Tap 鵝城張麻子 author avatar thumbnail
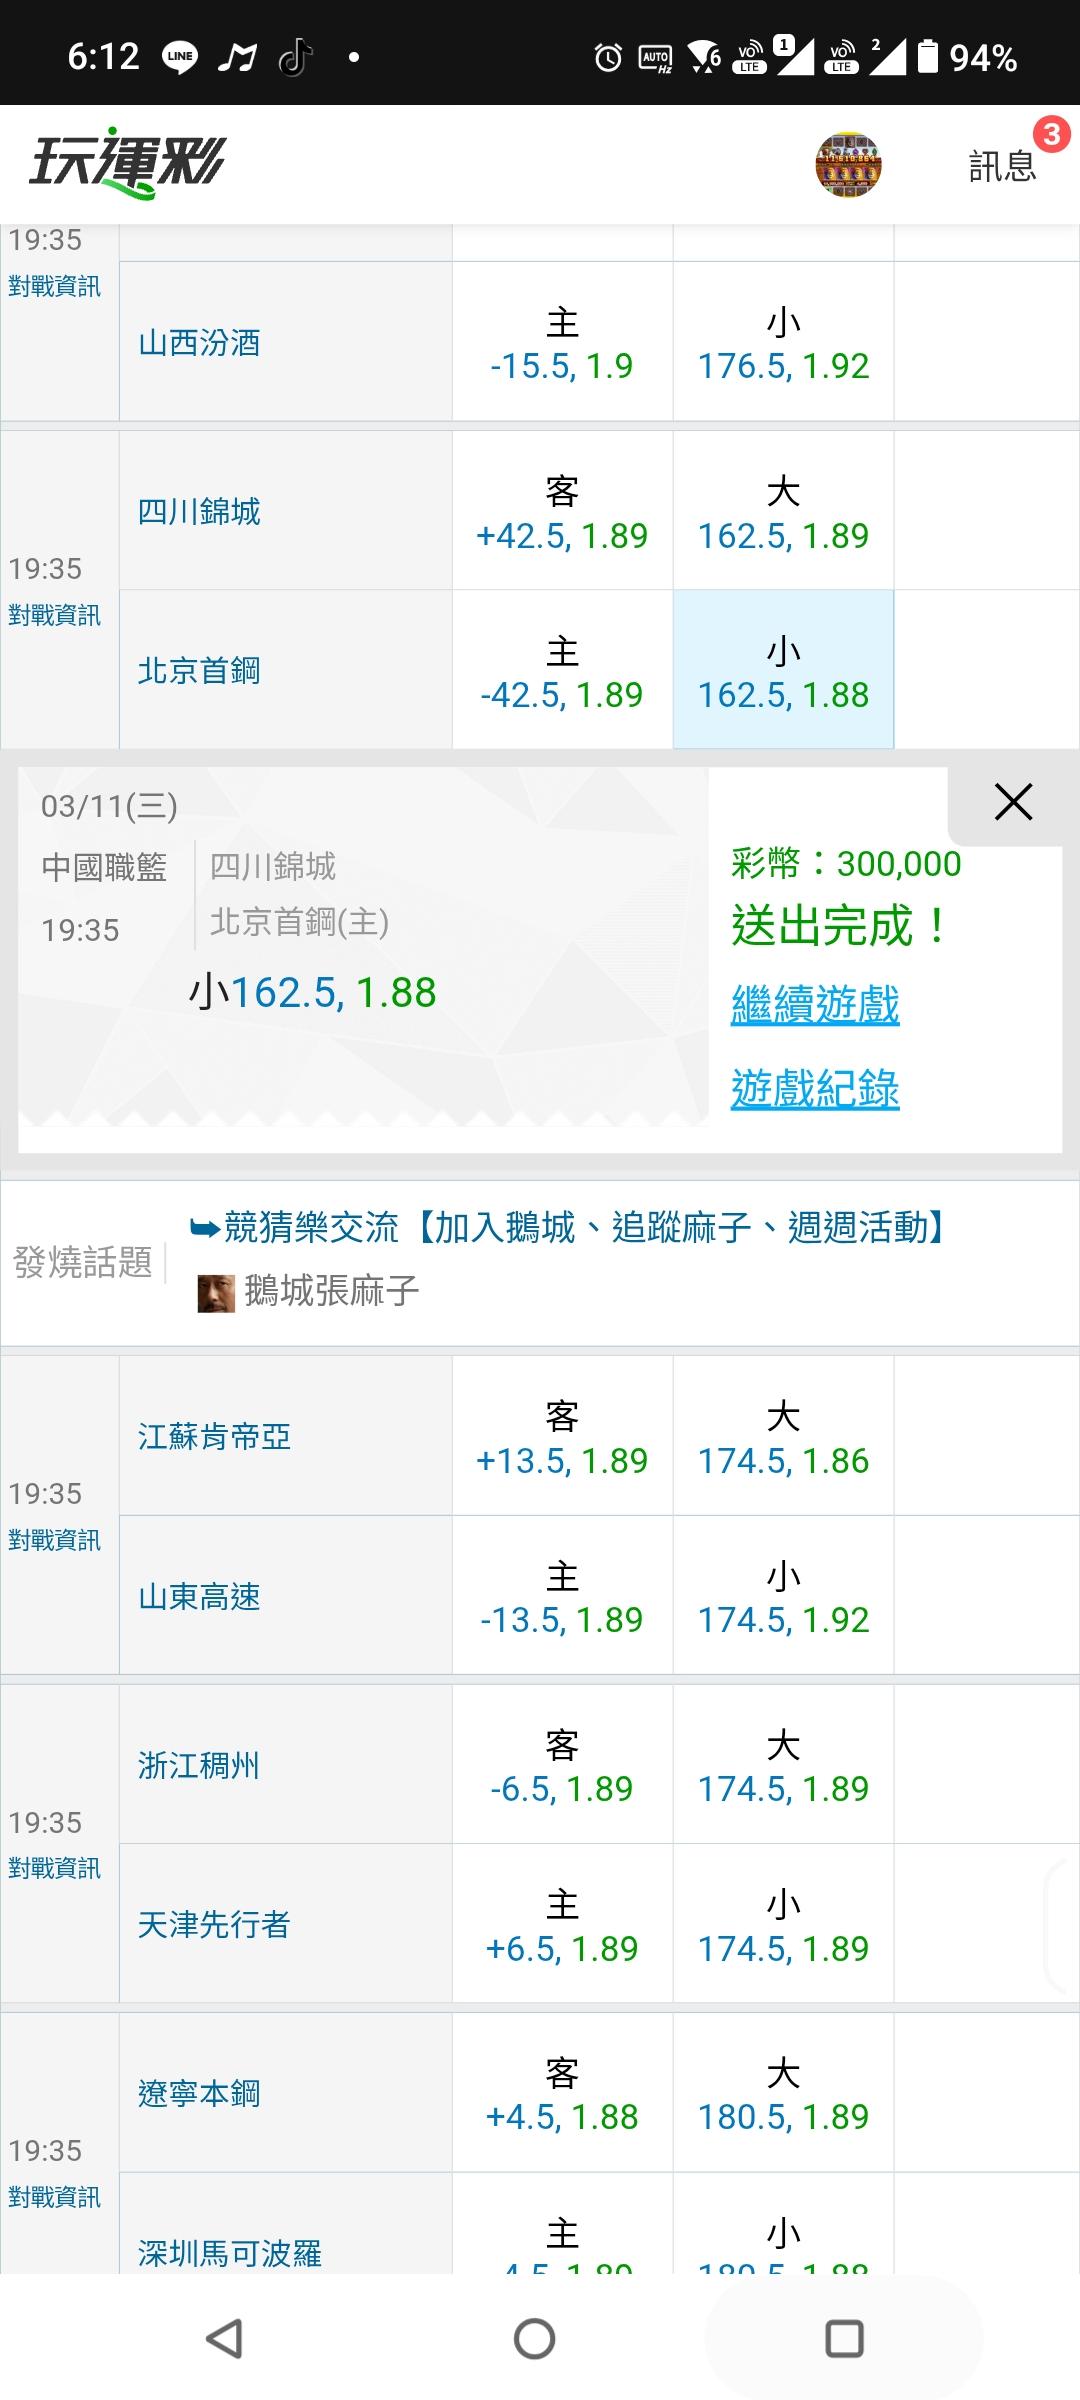This screenshot has width=1080, height=2400. 216,1293
